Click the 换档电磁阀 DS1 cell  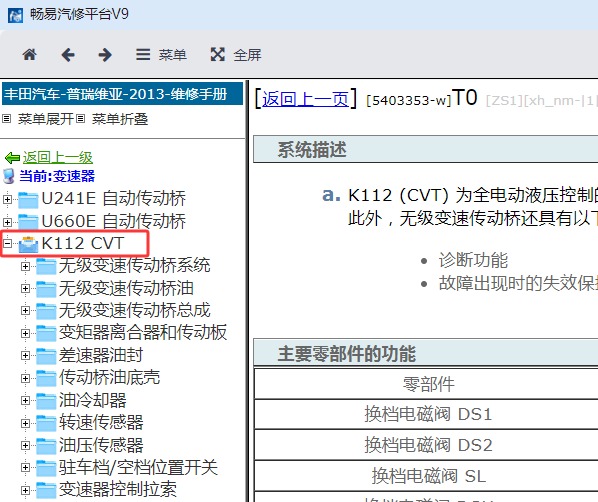click(x=428, y=414)
